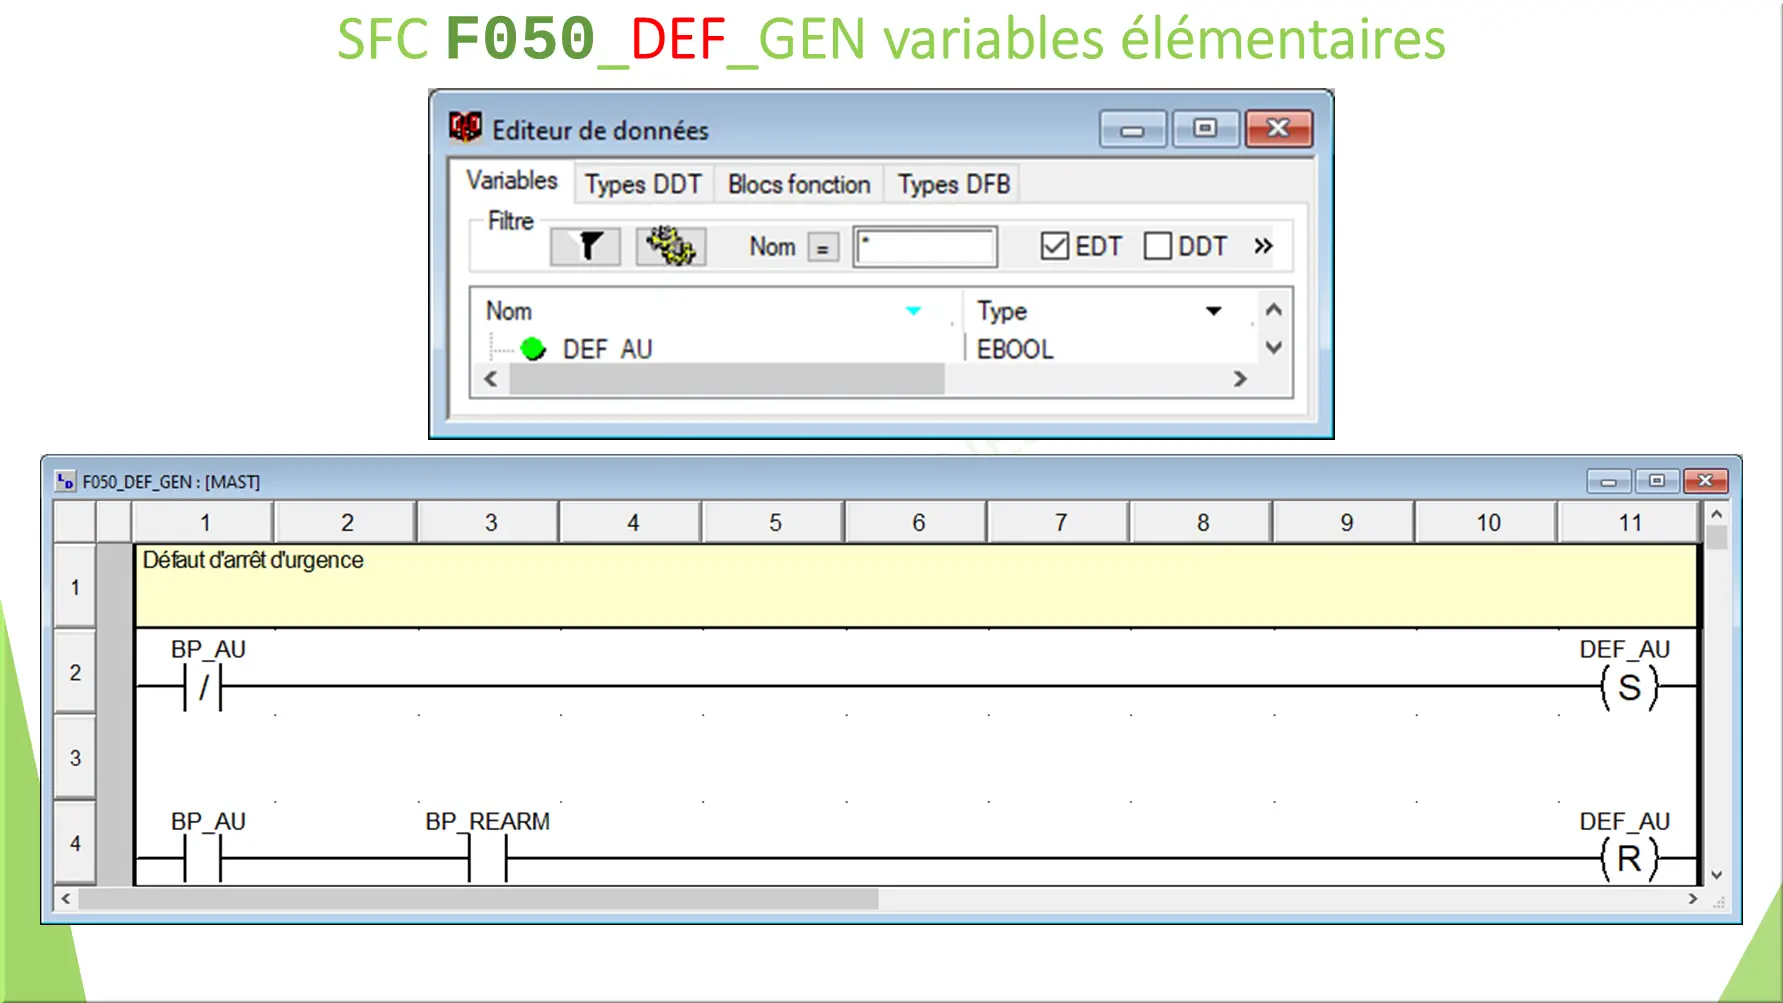The width and height of the screenshot is (1783, 1003).
Task: Click the filter funnel icon in Filtre area
Action: [x=585, y=245]
